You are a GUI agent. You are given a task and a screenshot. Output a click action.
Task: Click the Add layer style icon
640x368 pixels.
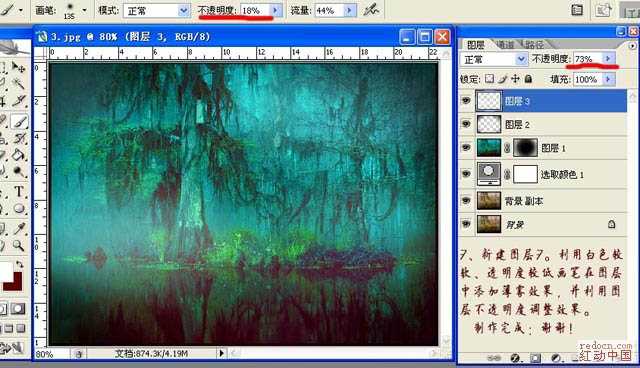(515, 358)
